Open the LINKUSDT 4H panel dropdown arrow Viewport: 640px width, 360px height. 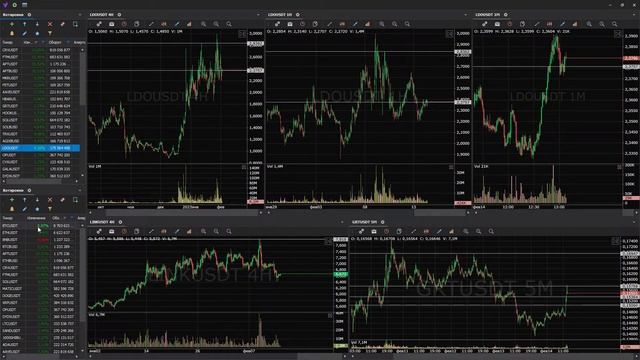[x=342, y=222]
